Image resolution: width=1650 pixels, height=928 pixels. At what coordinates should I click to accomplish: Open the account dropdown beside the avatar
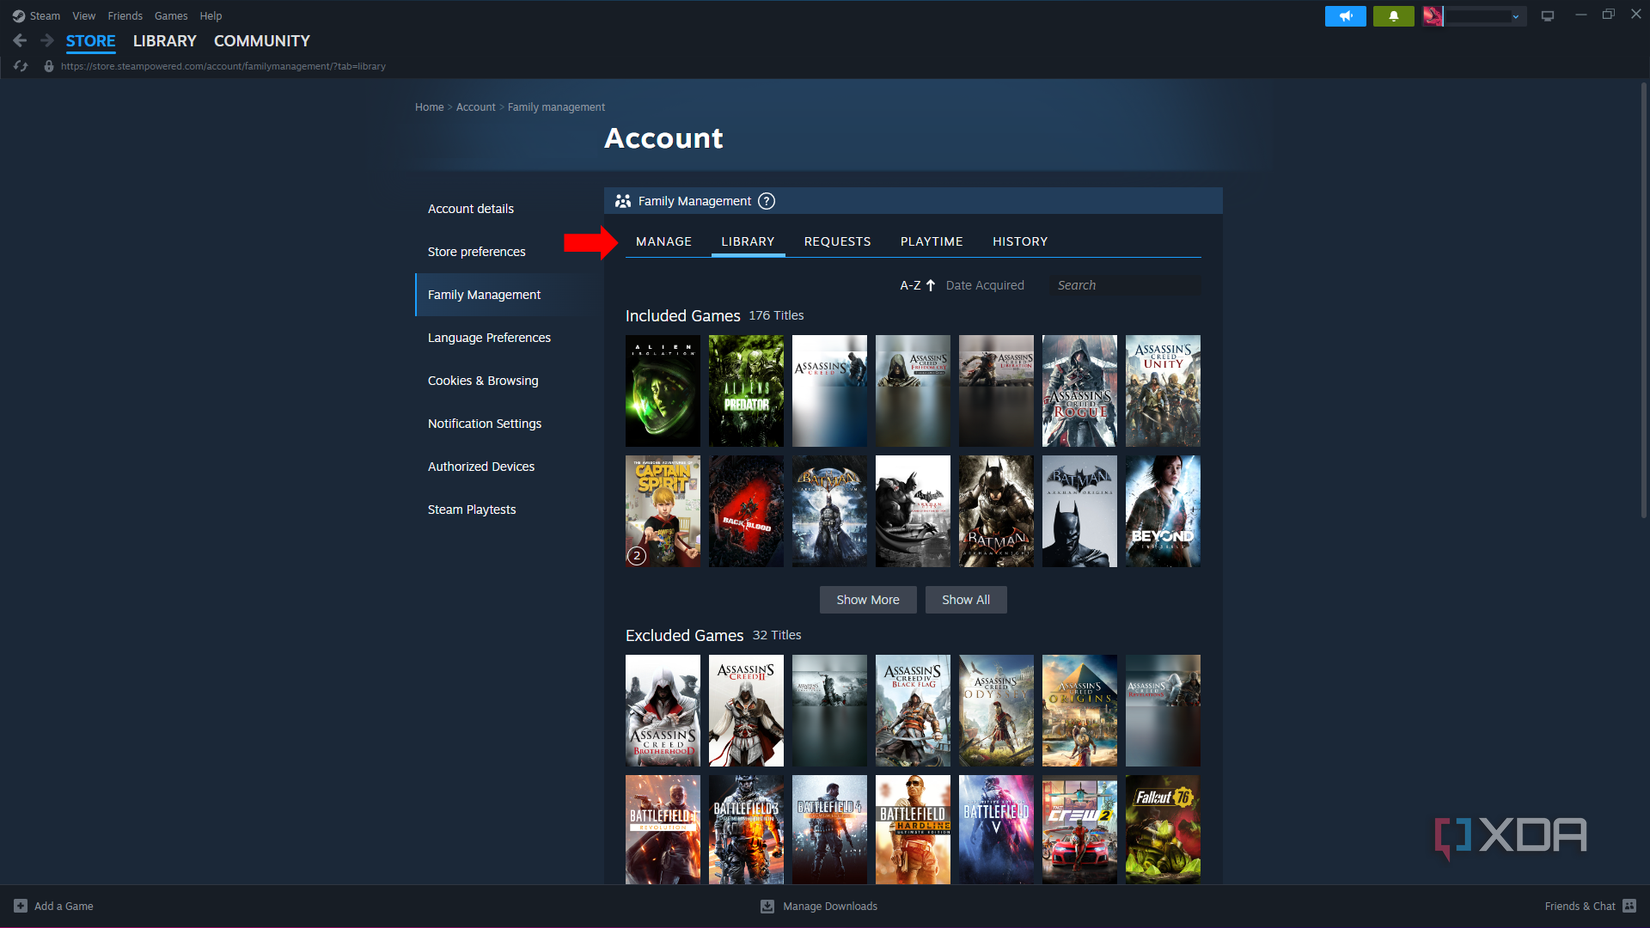coord(1515,16)
